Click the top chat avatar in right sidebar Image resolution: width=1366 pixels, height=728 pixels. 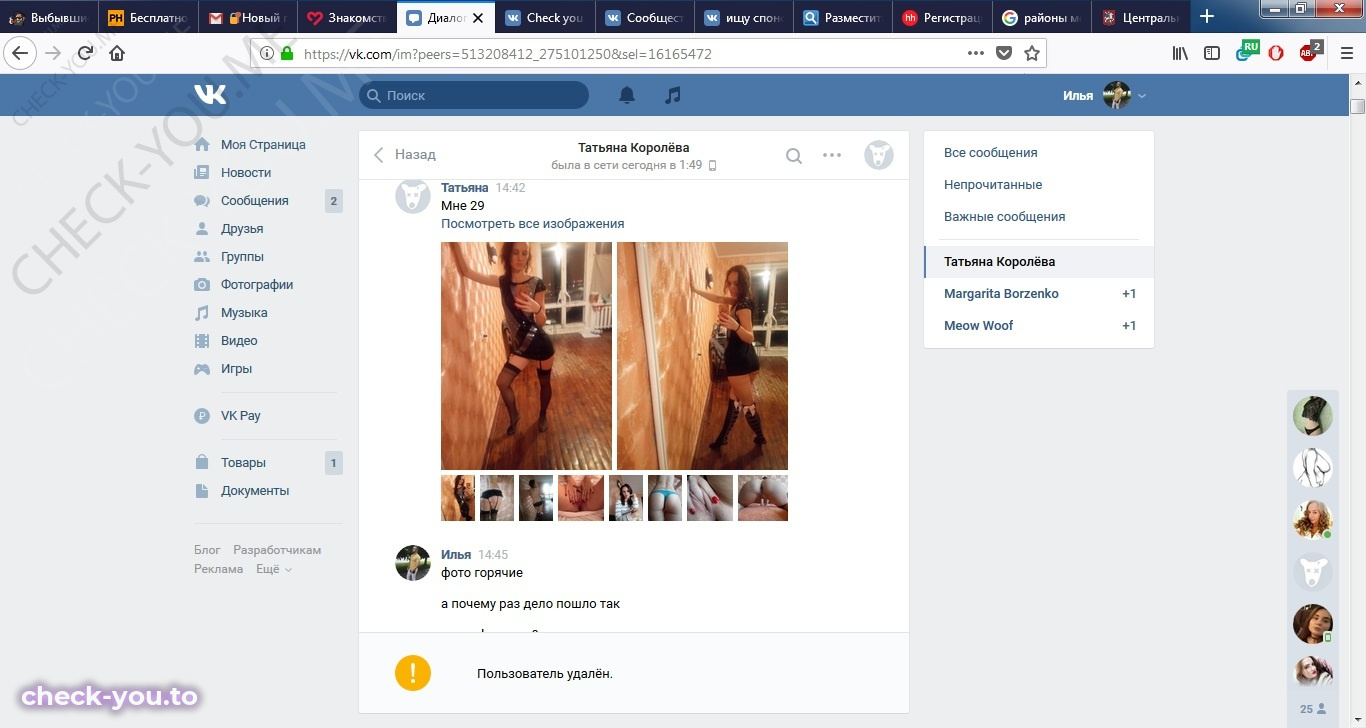(x=1313, y=416)
